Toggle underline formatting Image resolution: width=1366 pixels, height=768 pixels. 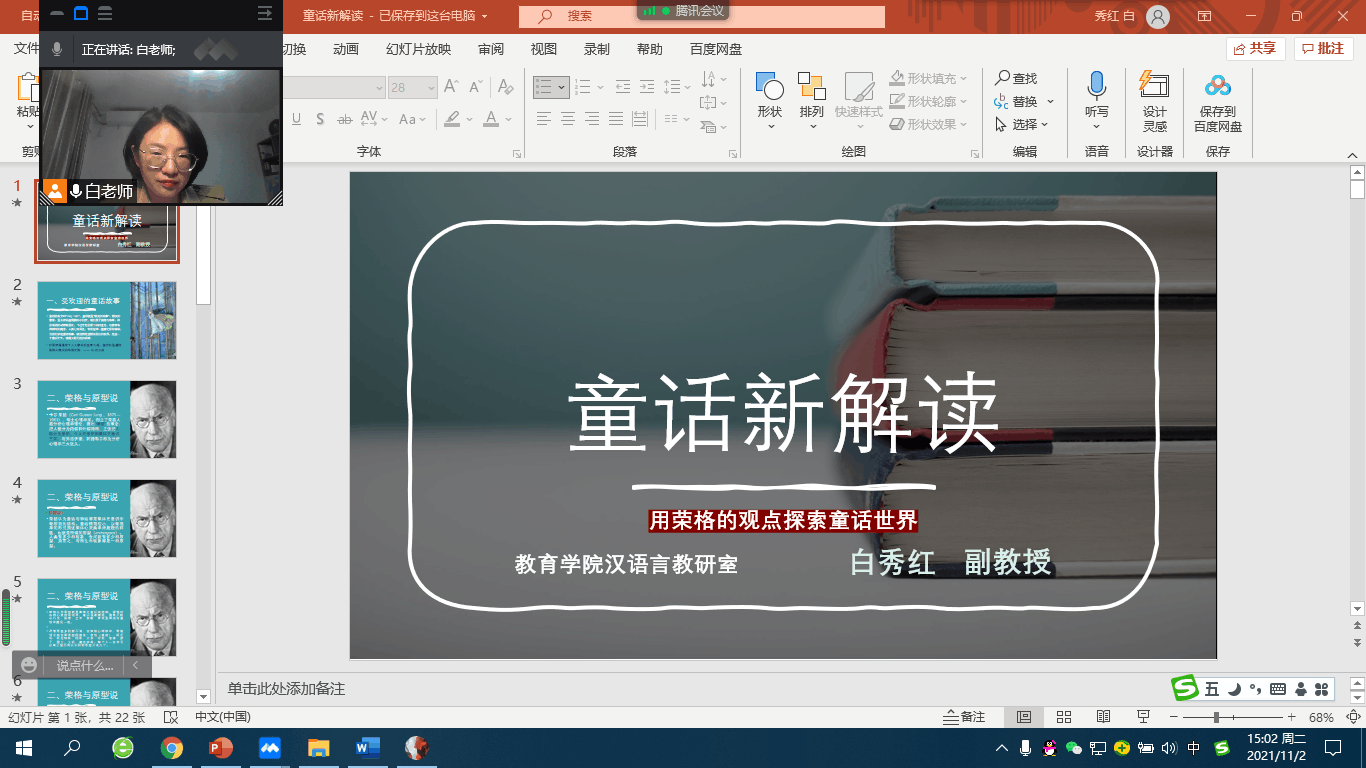(297, 119)
